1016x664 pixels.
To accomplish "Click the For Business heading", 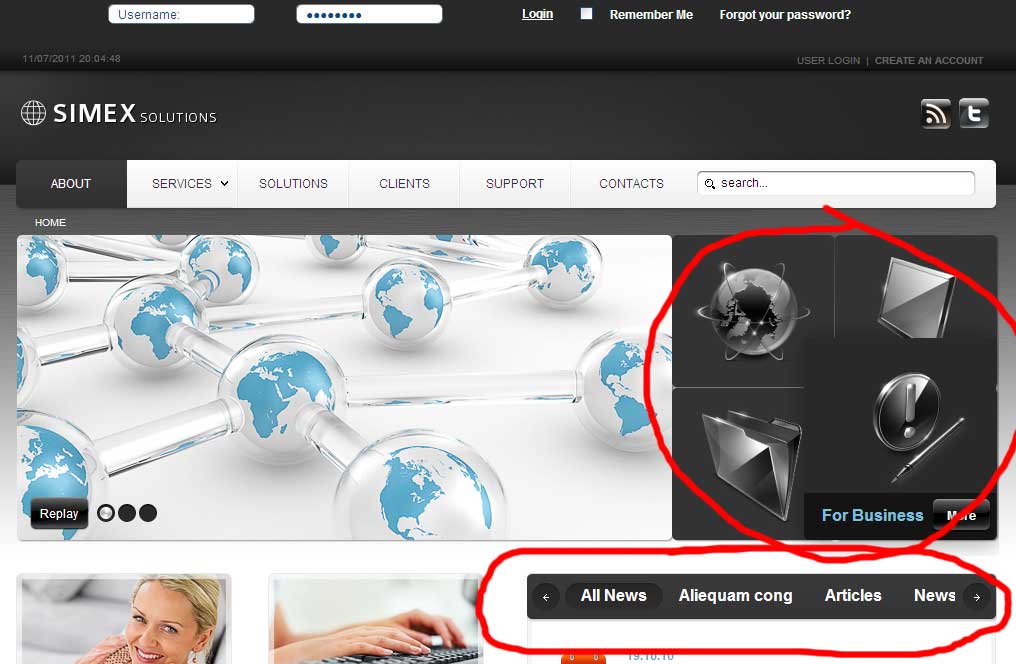I will point(872,515).
